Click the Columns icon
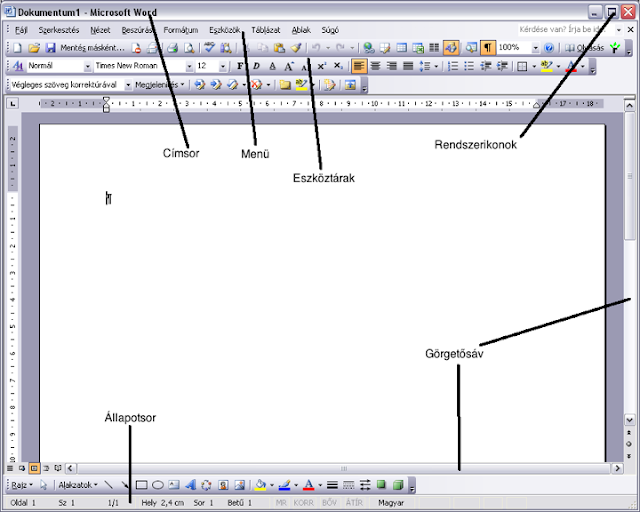640x512 pixels. pyautogui.click(x=434, y=48)
